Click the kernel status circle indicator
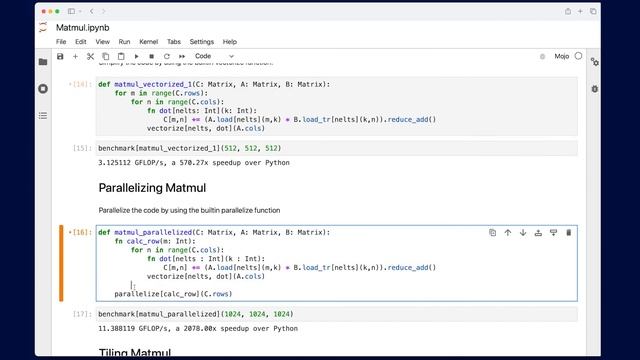The width and height of the screenshot is (640, 360). tap(578, 56)
